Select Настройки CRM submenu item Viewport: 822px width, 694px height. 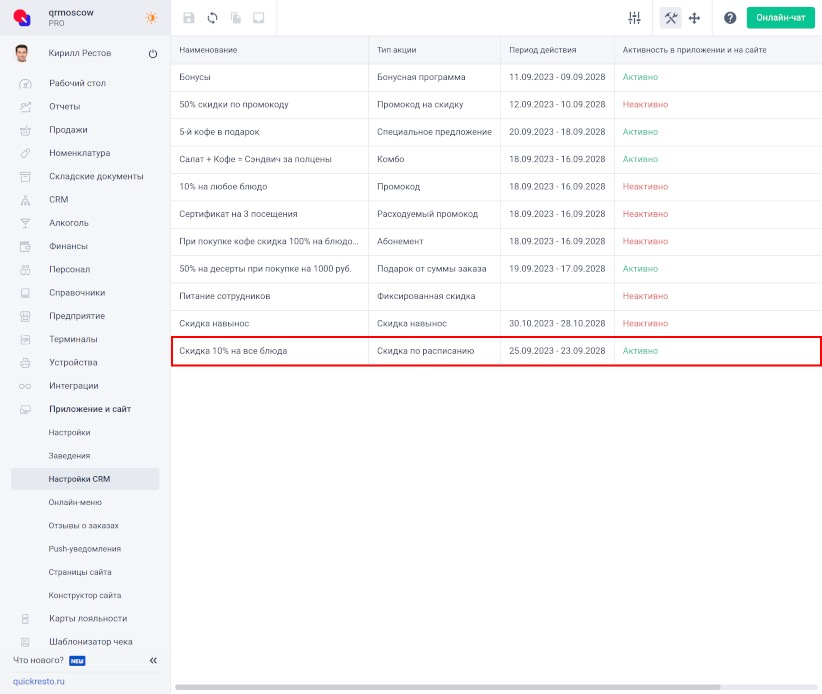point(85,479)
